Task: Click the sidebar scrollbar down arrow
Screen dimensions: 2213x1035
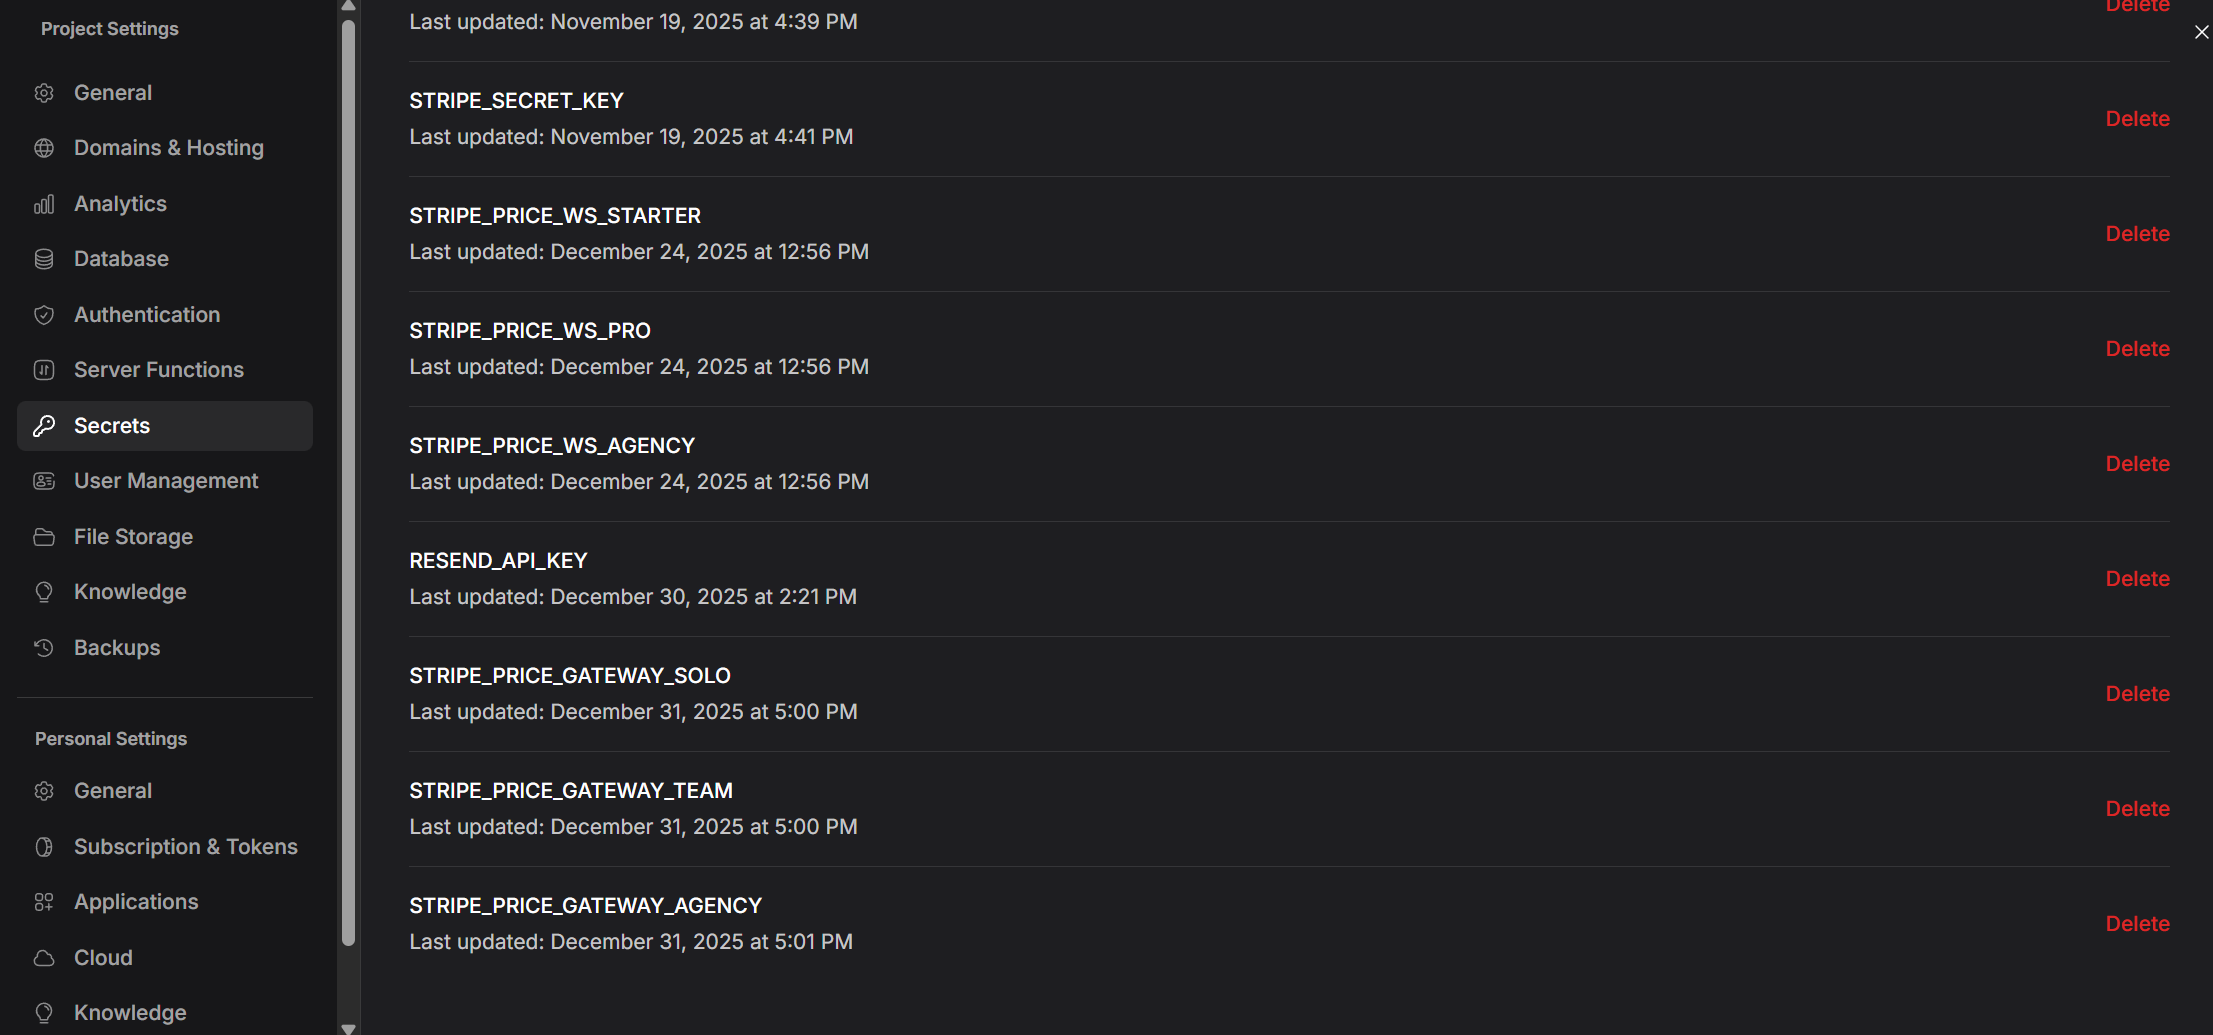Action: [x=348, y=1027]
